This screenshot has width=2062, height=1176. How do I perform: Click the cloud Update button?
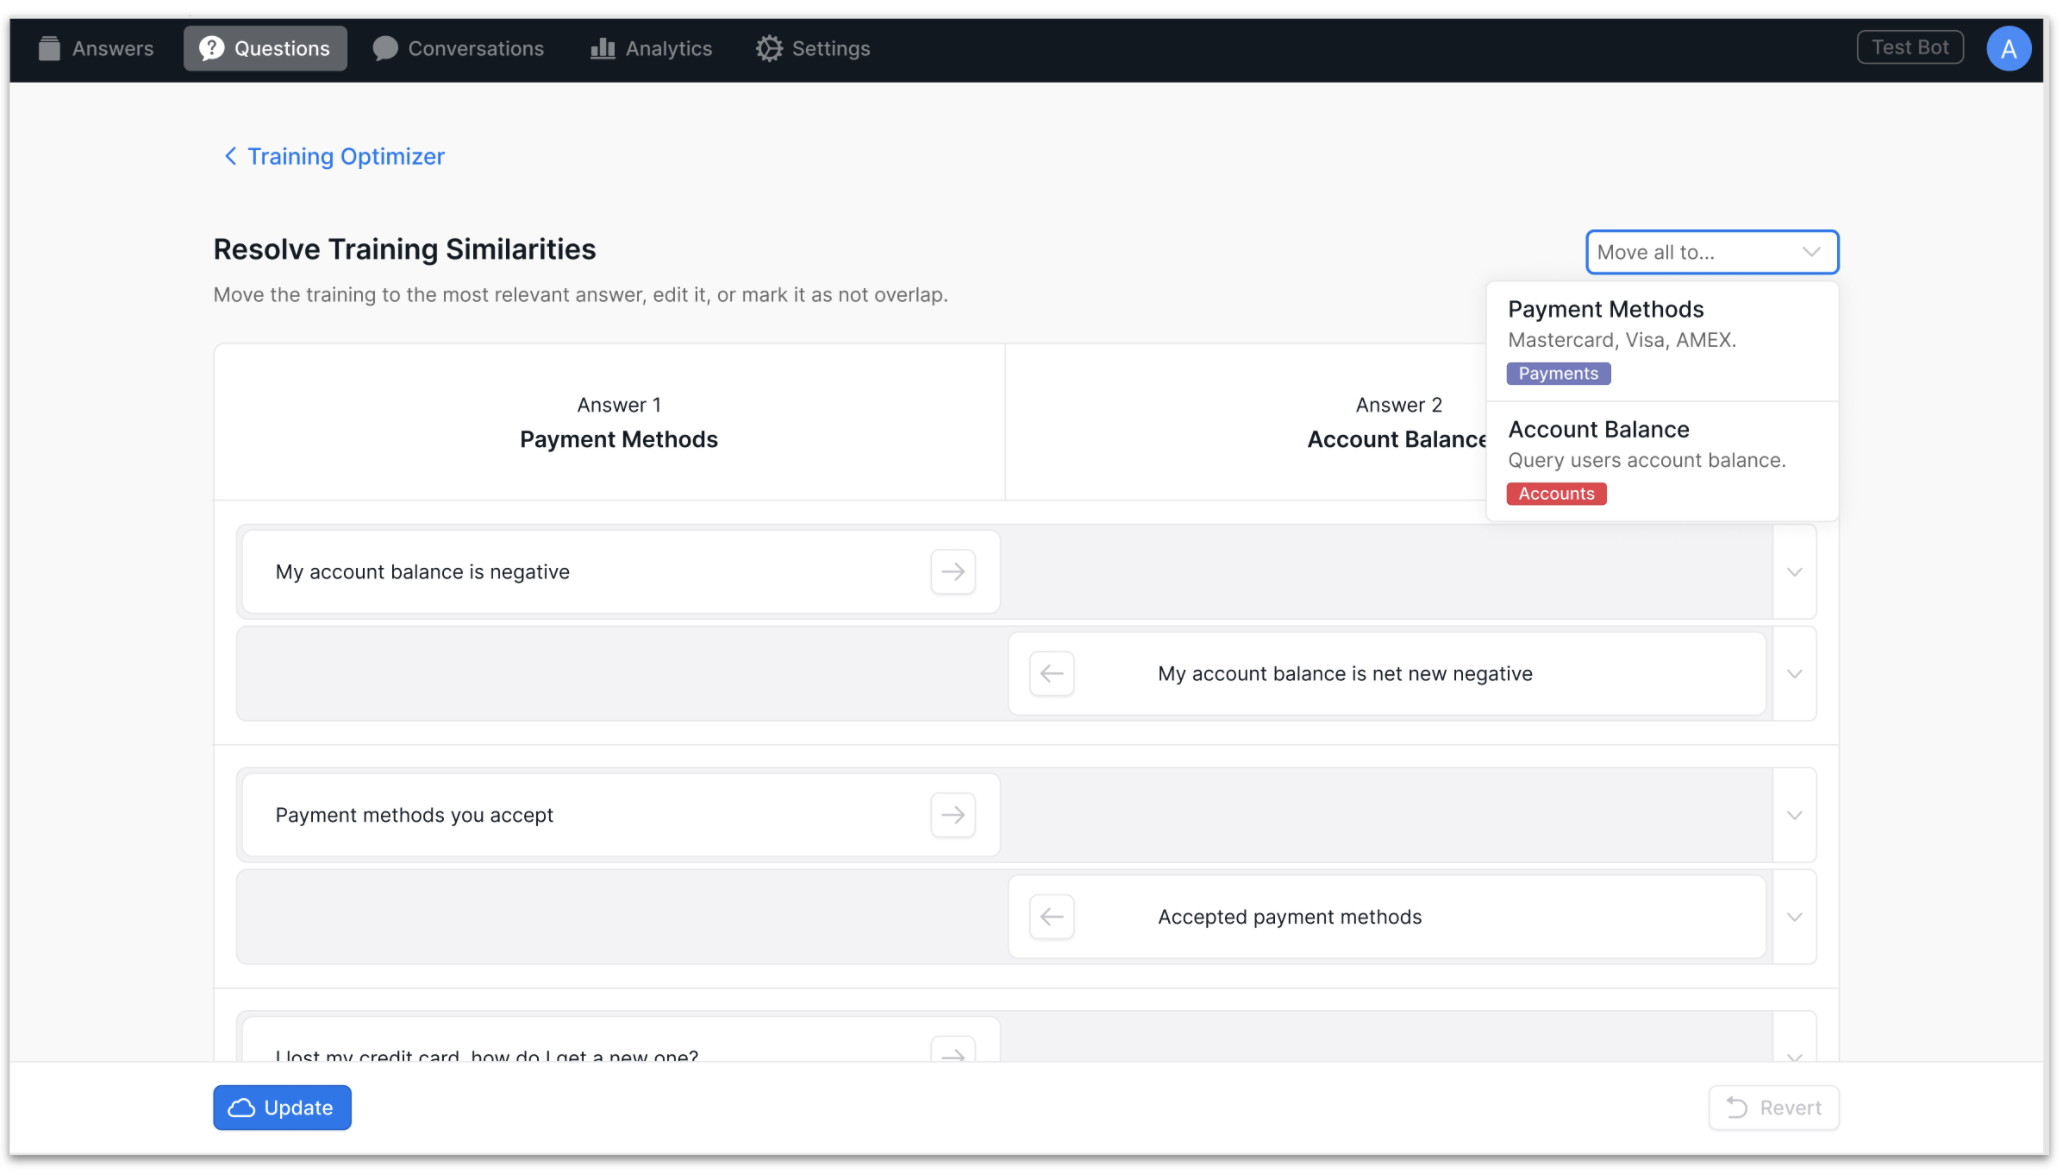[x=282, y=1108]
